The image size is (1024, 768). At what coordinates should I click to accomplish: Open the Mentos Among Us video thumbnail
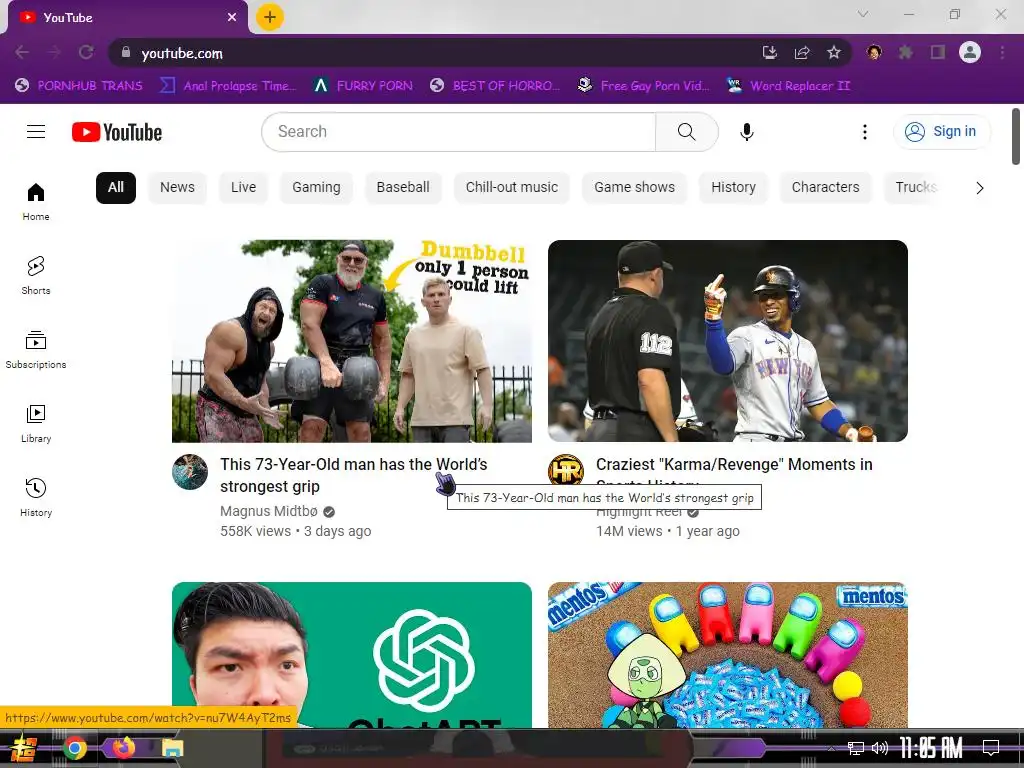pyautogui.click(x=728, y=654)
